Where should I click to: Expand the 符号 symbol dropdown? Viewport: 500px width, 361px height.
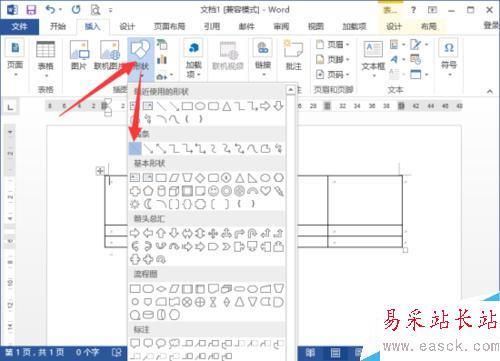[449, 74]
